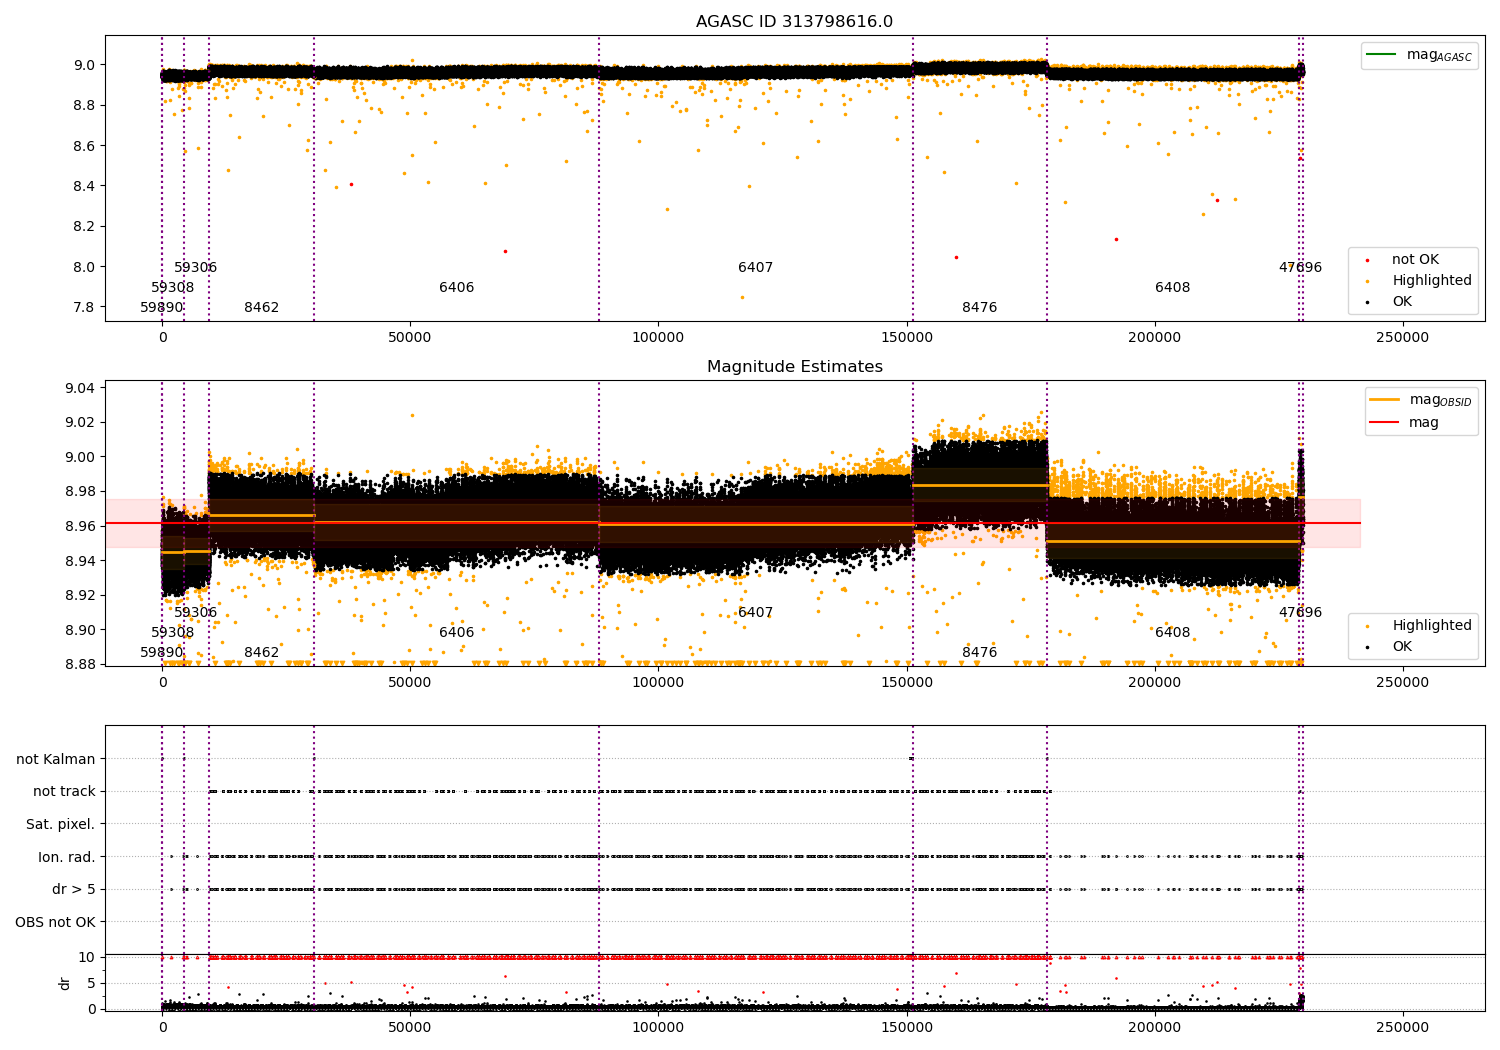Select the 8.2 y-axis tick label
Viewport: 1500px width, 1050px height.
(x=84, y=227)
